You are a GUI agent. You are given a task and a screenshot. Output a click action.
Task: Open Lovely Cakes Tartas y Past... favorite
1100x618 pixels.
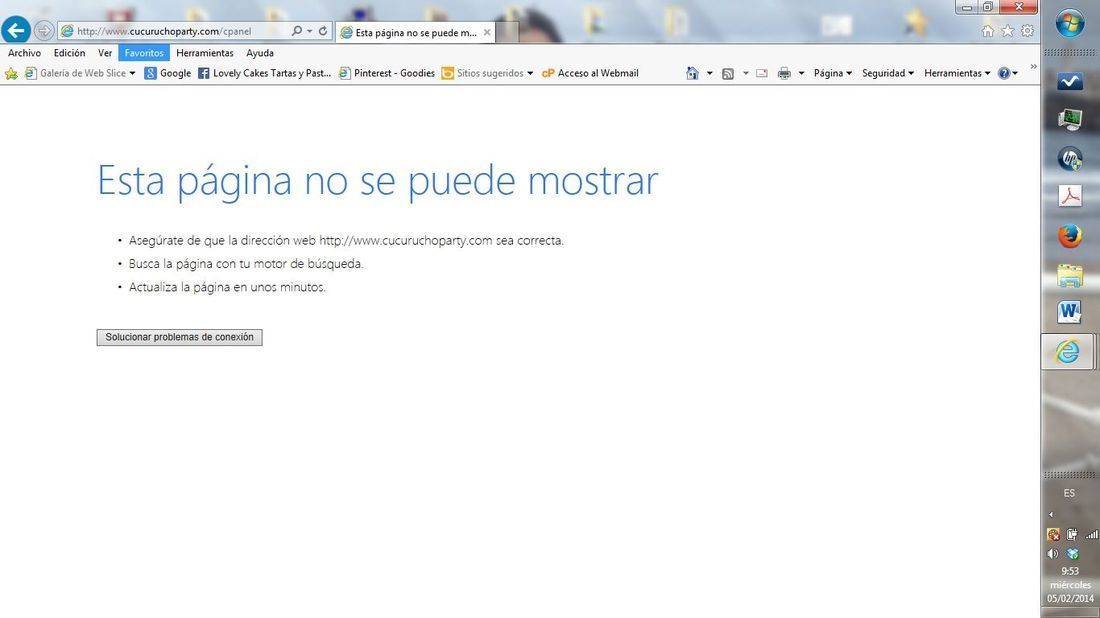click(x=264, y=73)
